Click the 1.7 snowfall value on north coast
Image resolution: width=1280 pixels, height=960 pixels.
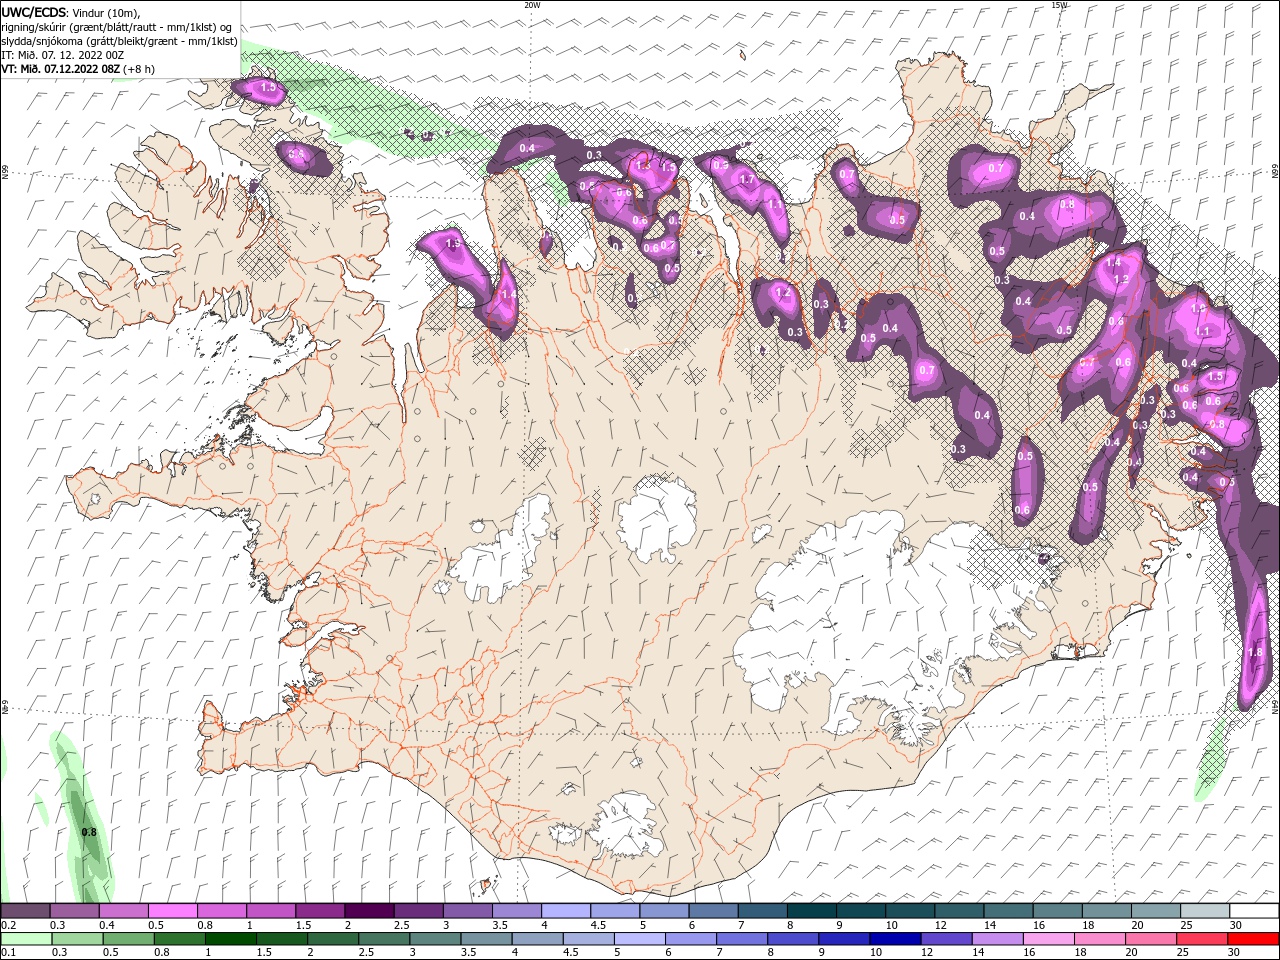[746, 180]
